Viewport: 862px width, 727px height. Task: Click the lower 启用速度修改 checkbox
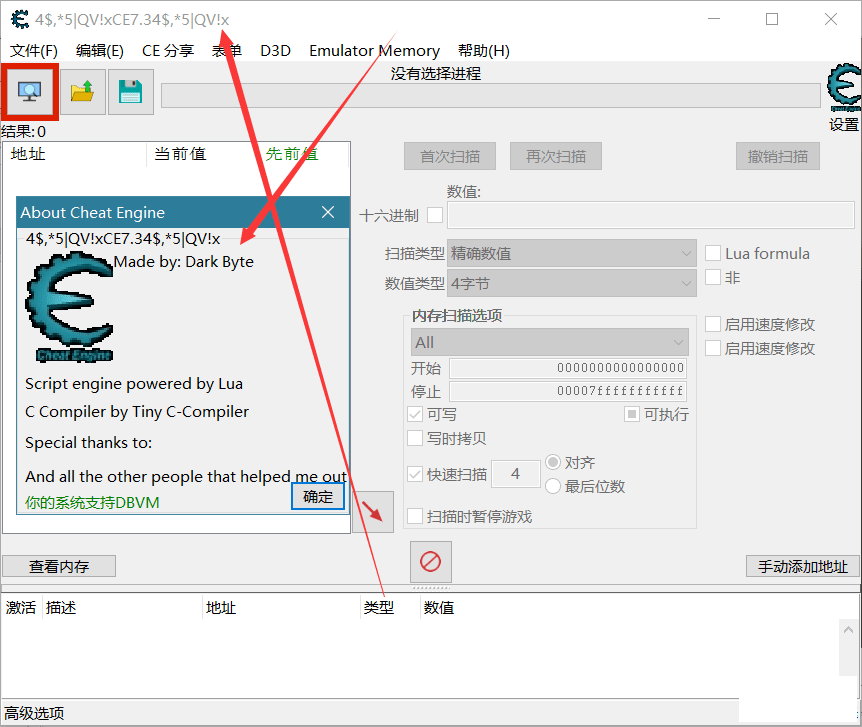point(713,348)
